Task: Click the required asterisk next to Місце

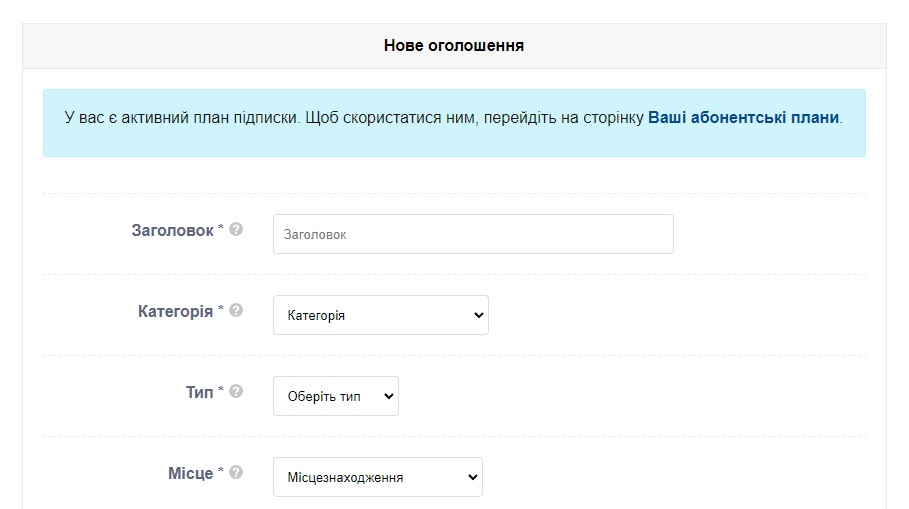Action: [x=220, y=470]
